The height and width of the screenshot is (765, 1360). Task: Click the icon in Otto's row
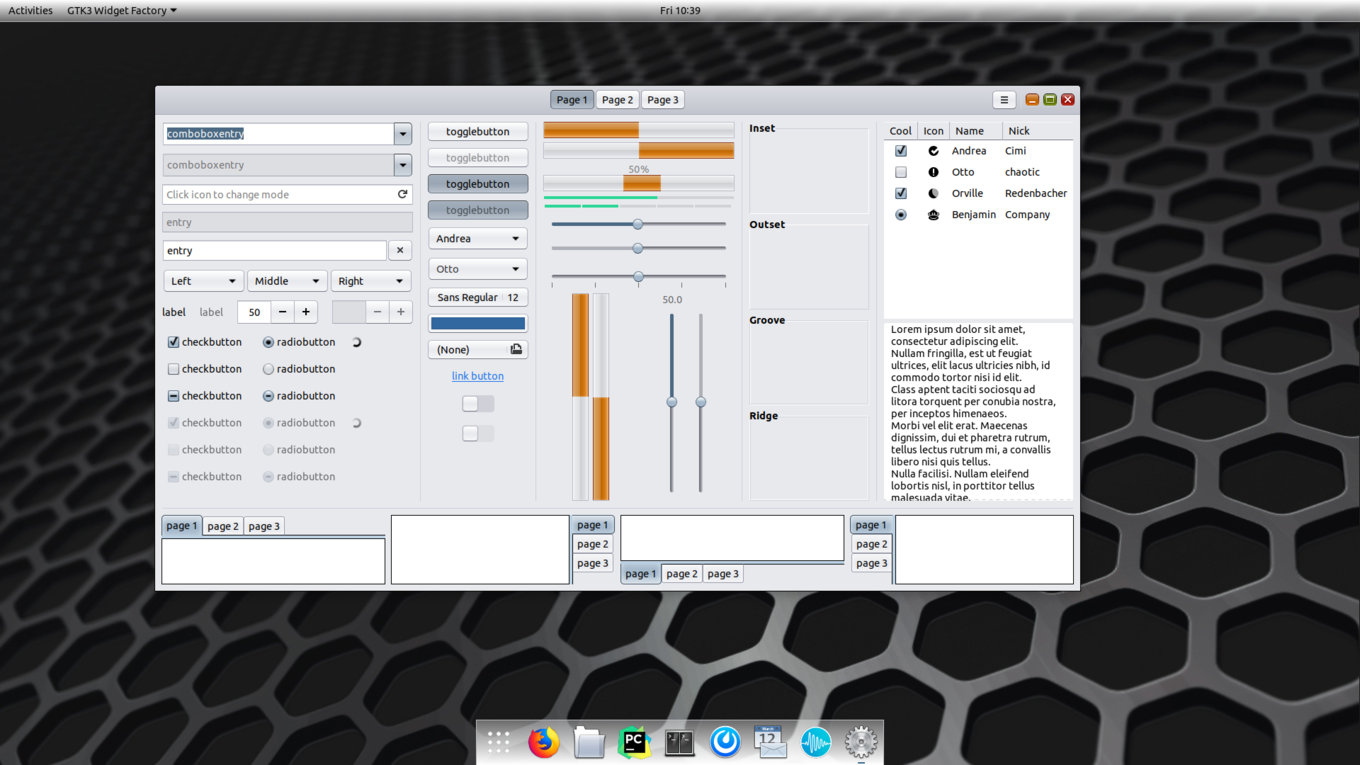coord(933,172)
